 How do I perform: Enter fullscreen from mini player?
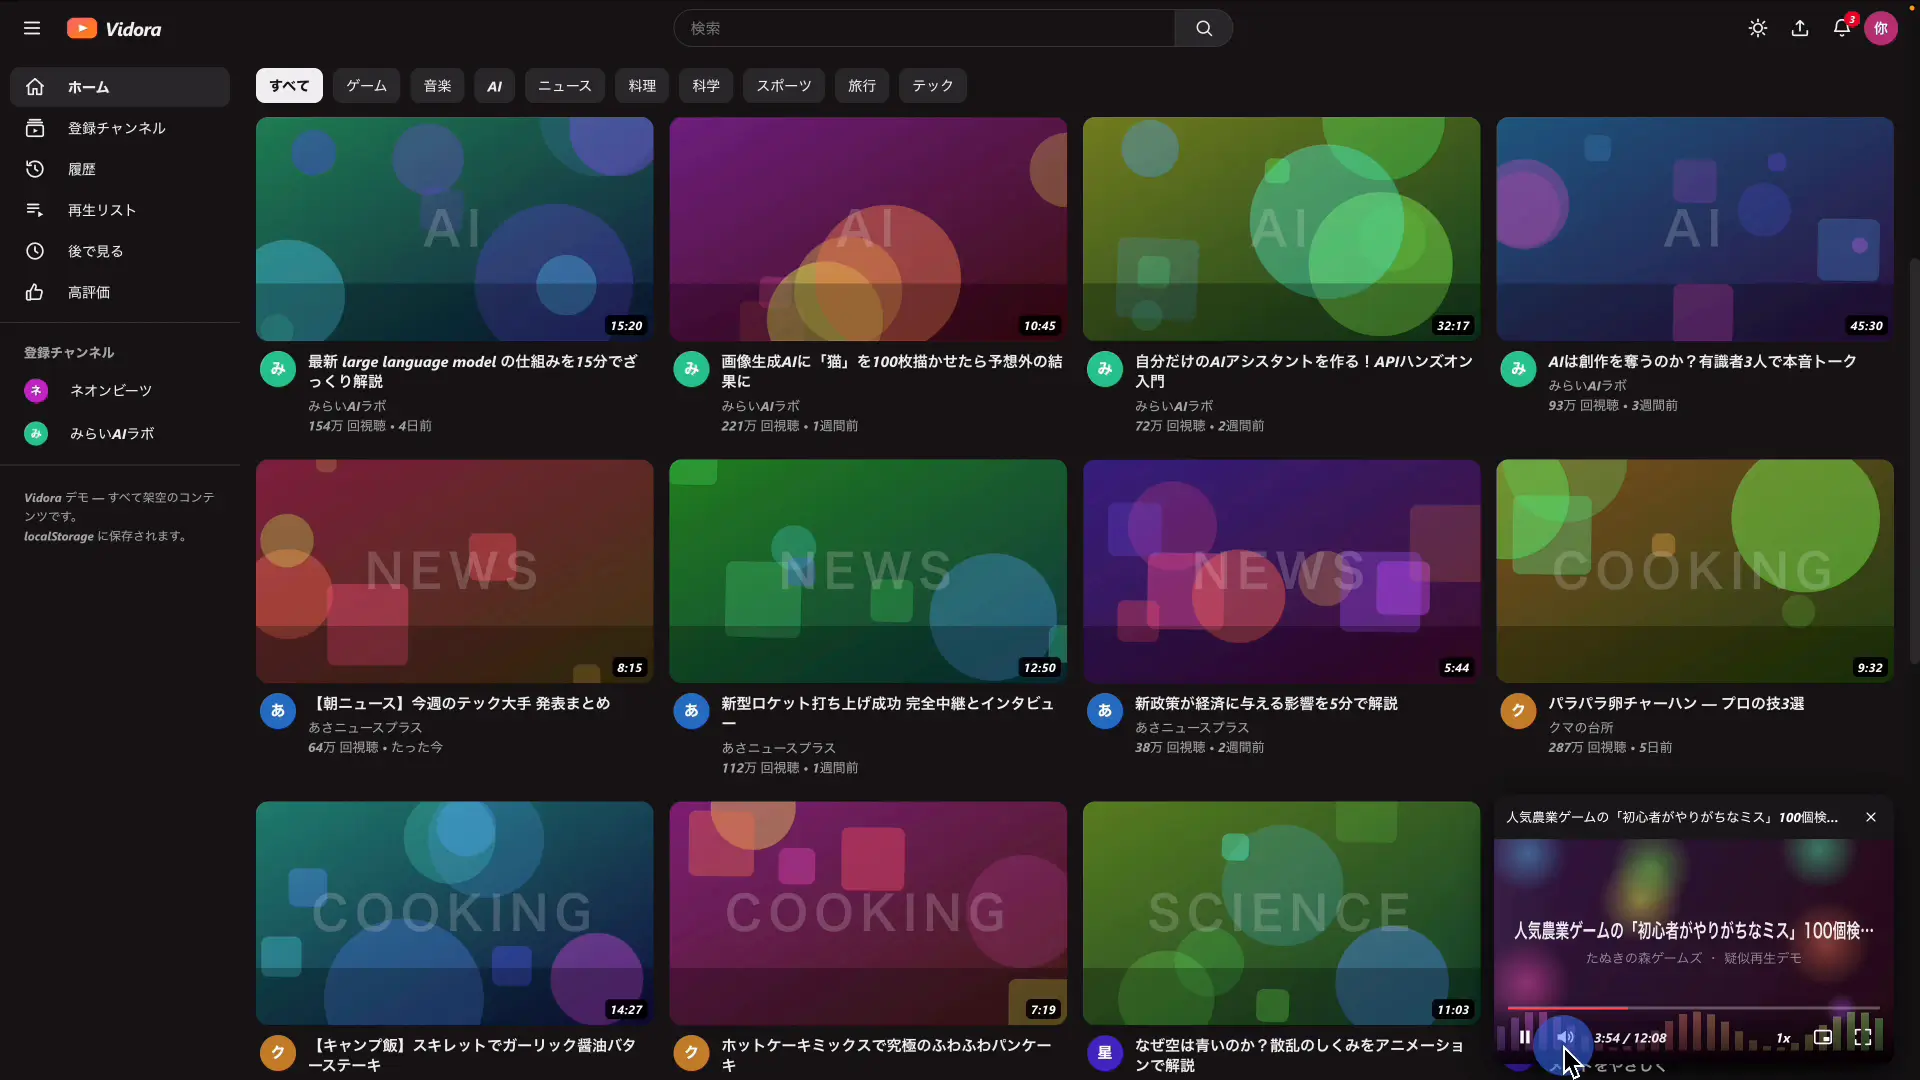tap(1863, 1037)
